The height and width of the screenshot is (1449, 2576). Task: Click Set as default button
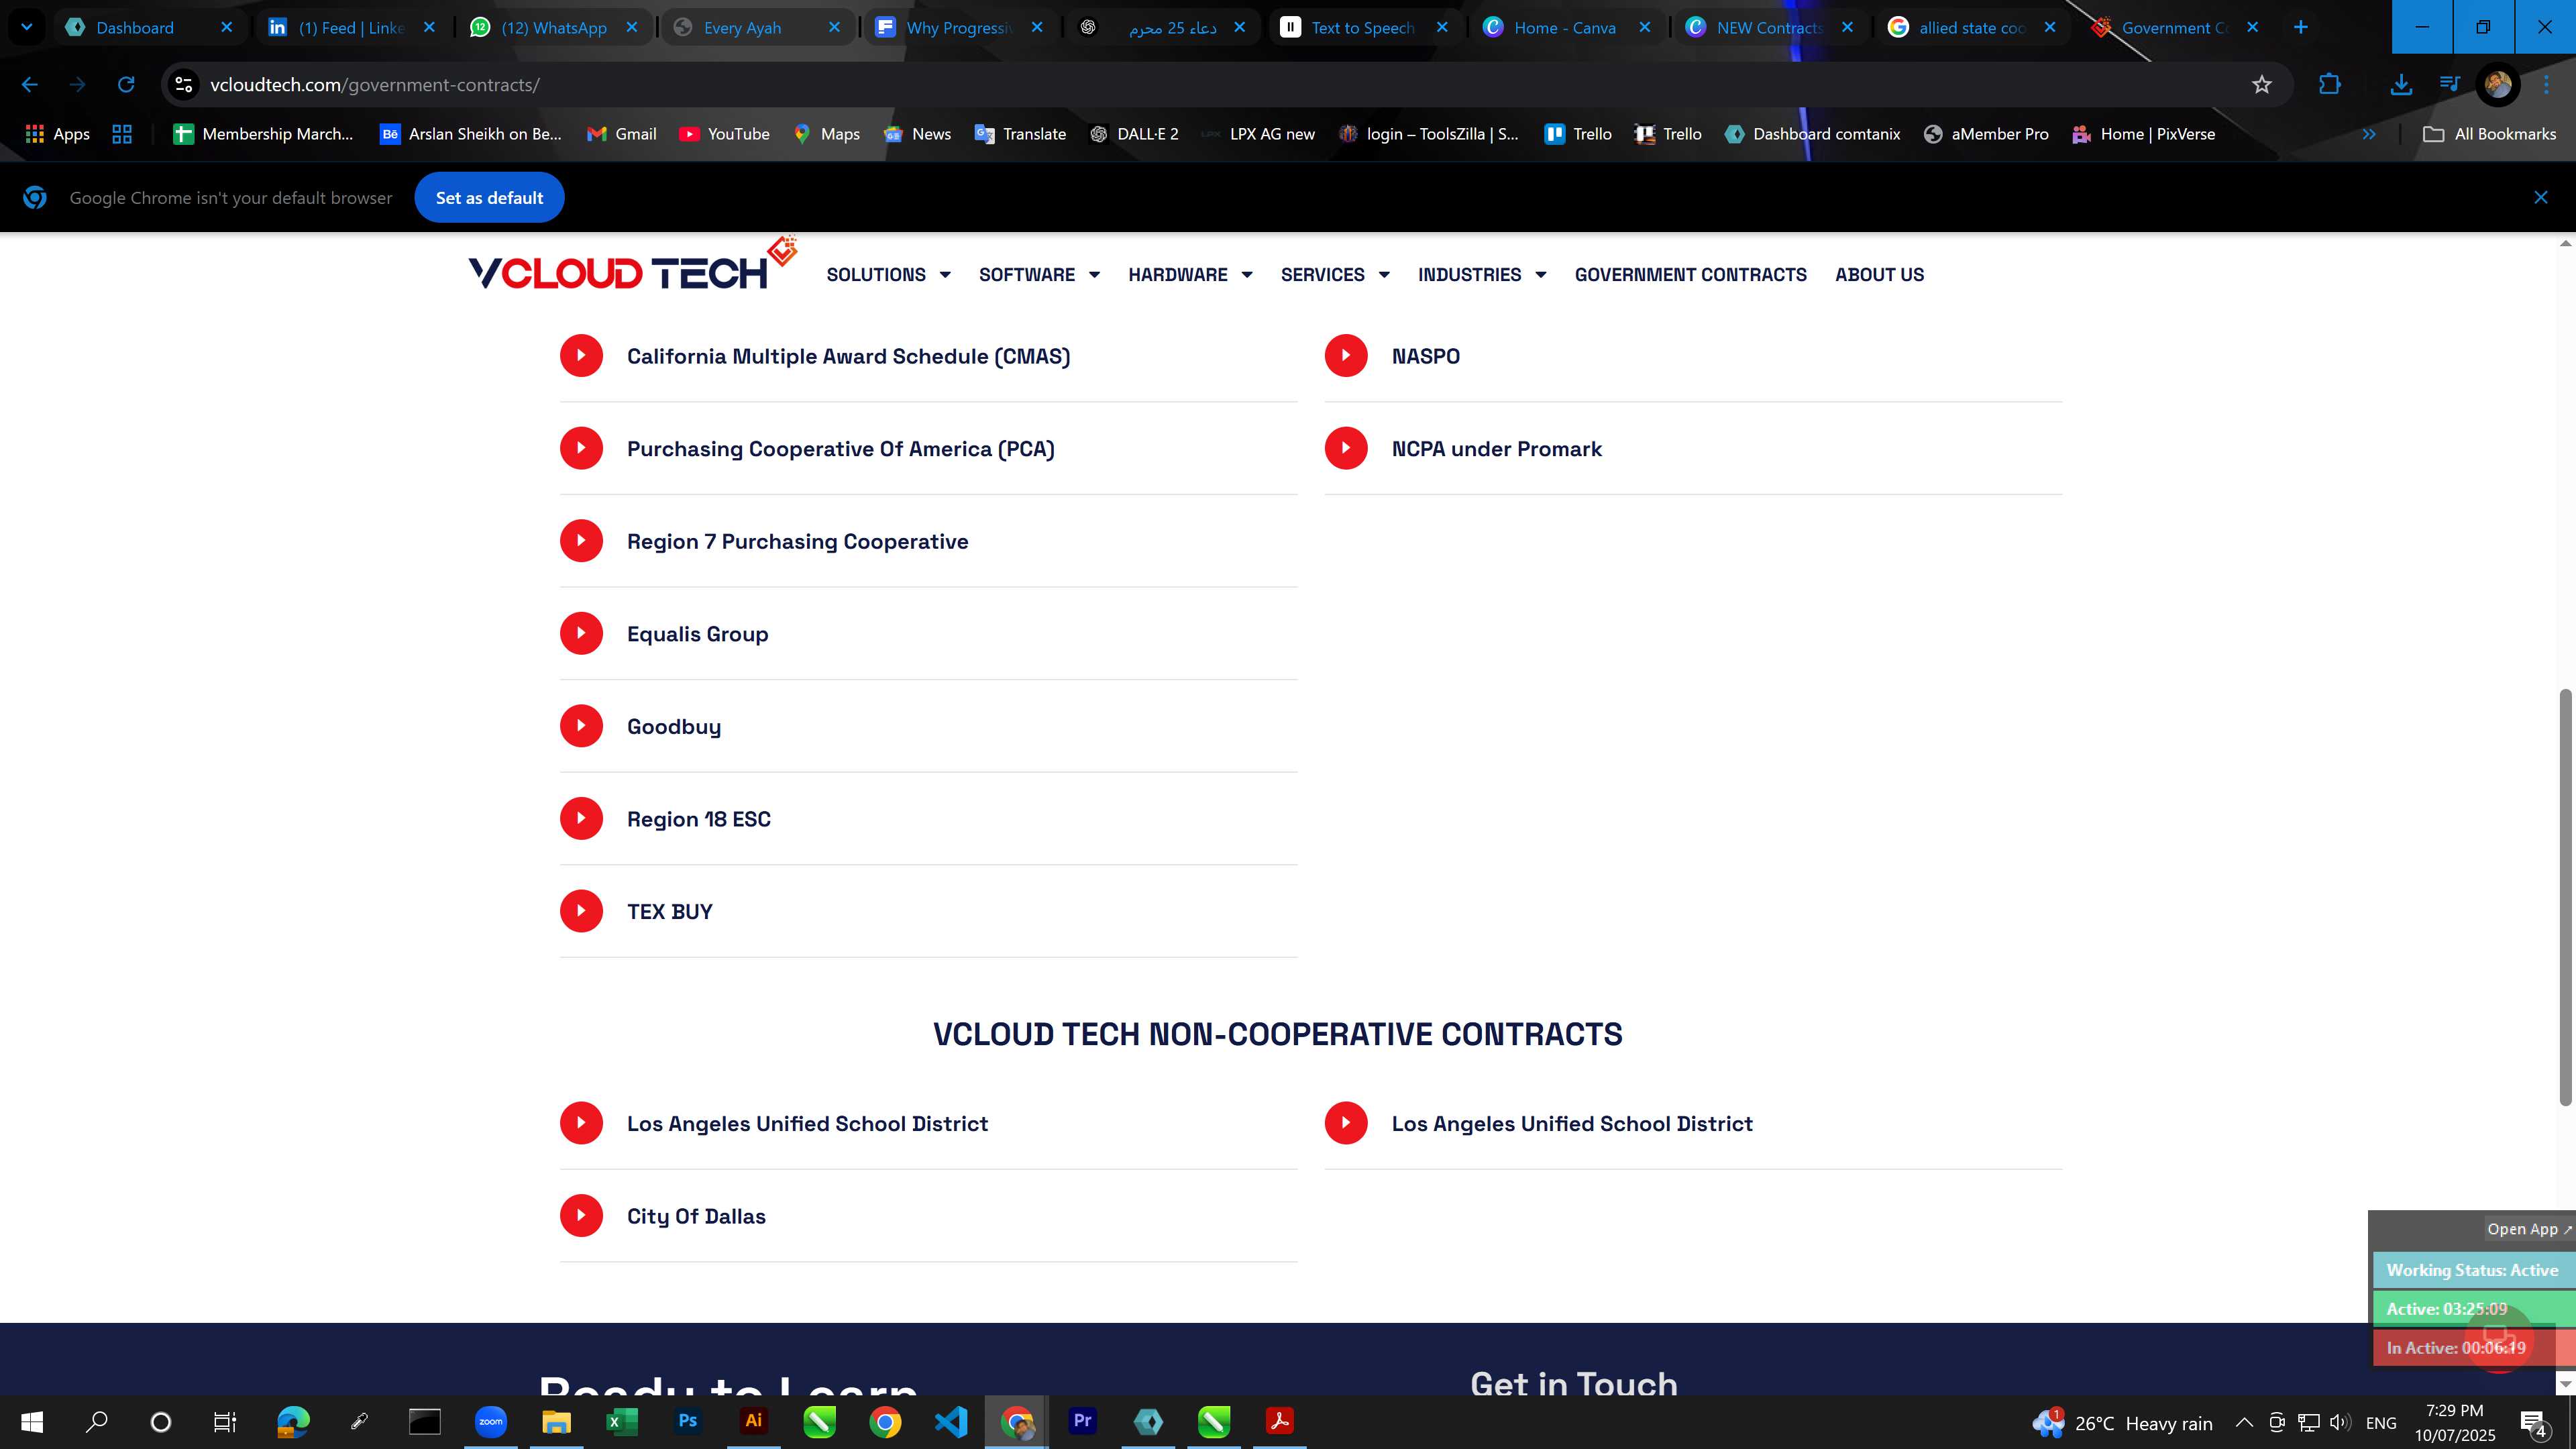point(489,198)
